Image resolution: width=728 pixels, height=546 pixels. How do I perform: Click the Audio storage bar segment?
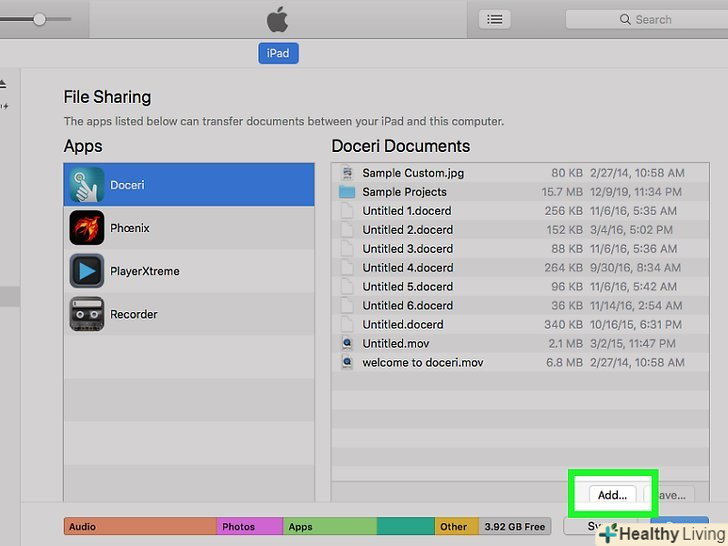click(140, 526)
